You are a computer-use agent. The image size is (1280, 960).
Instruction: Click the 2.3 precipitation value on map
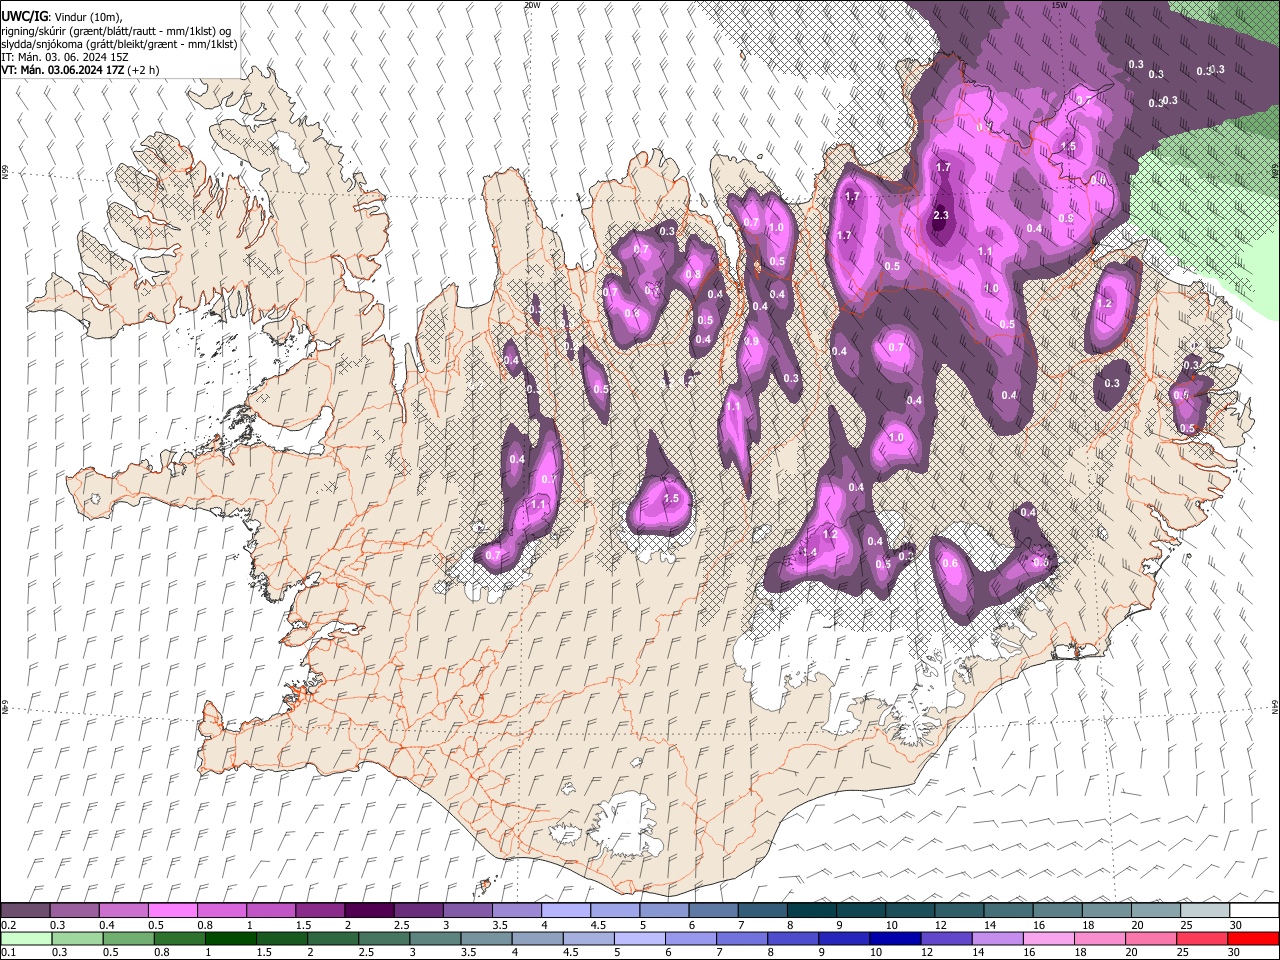click(x=941, y=215)
